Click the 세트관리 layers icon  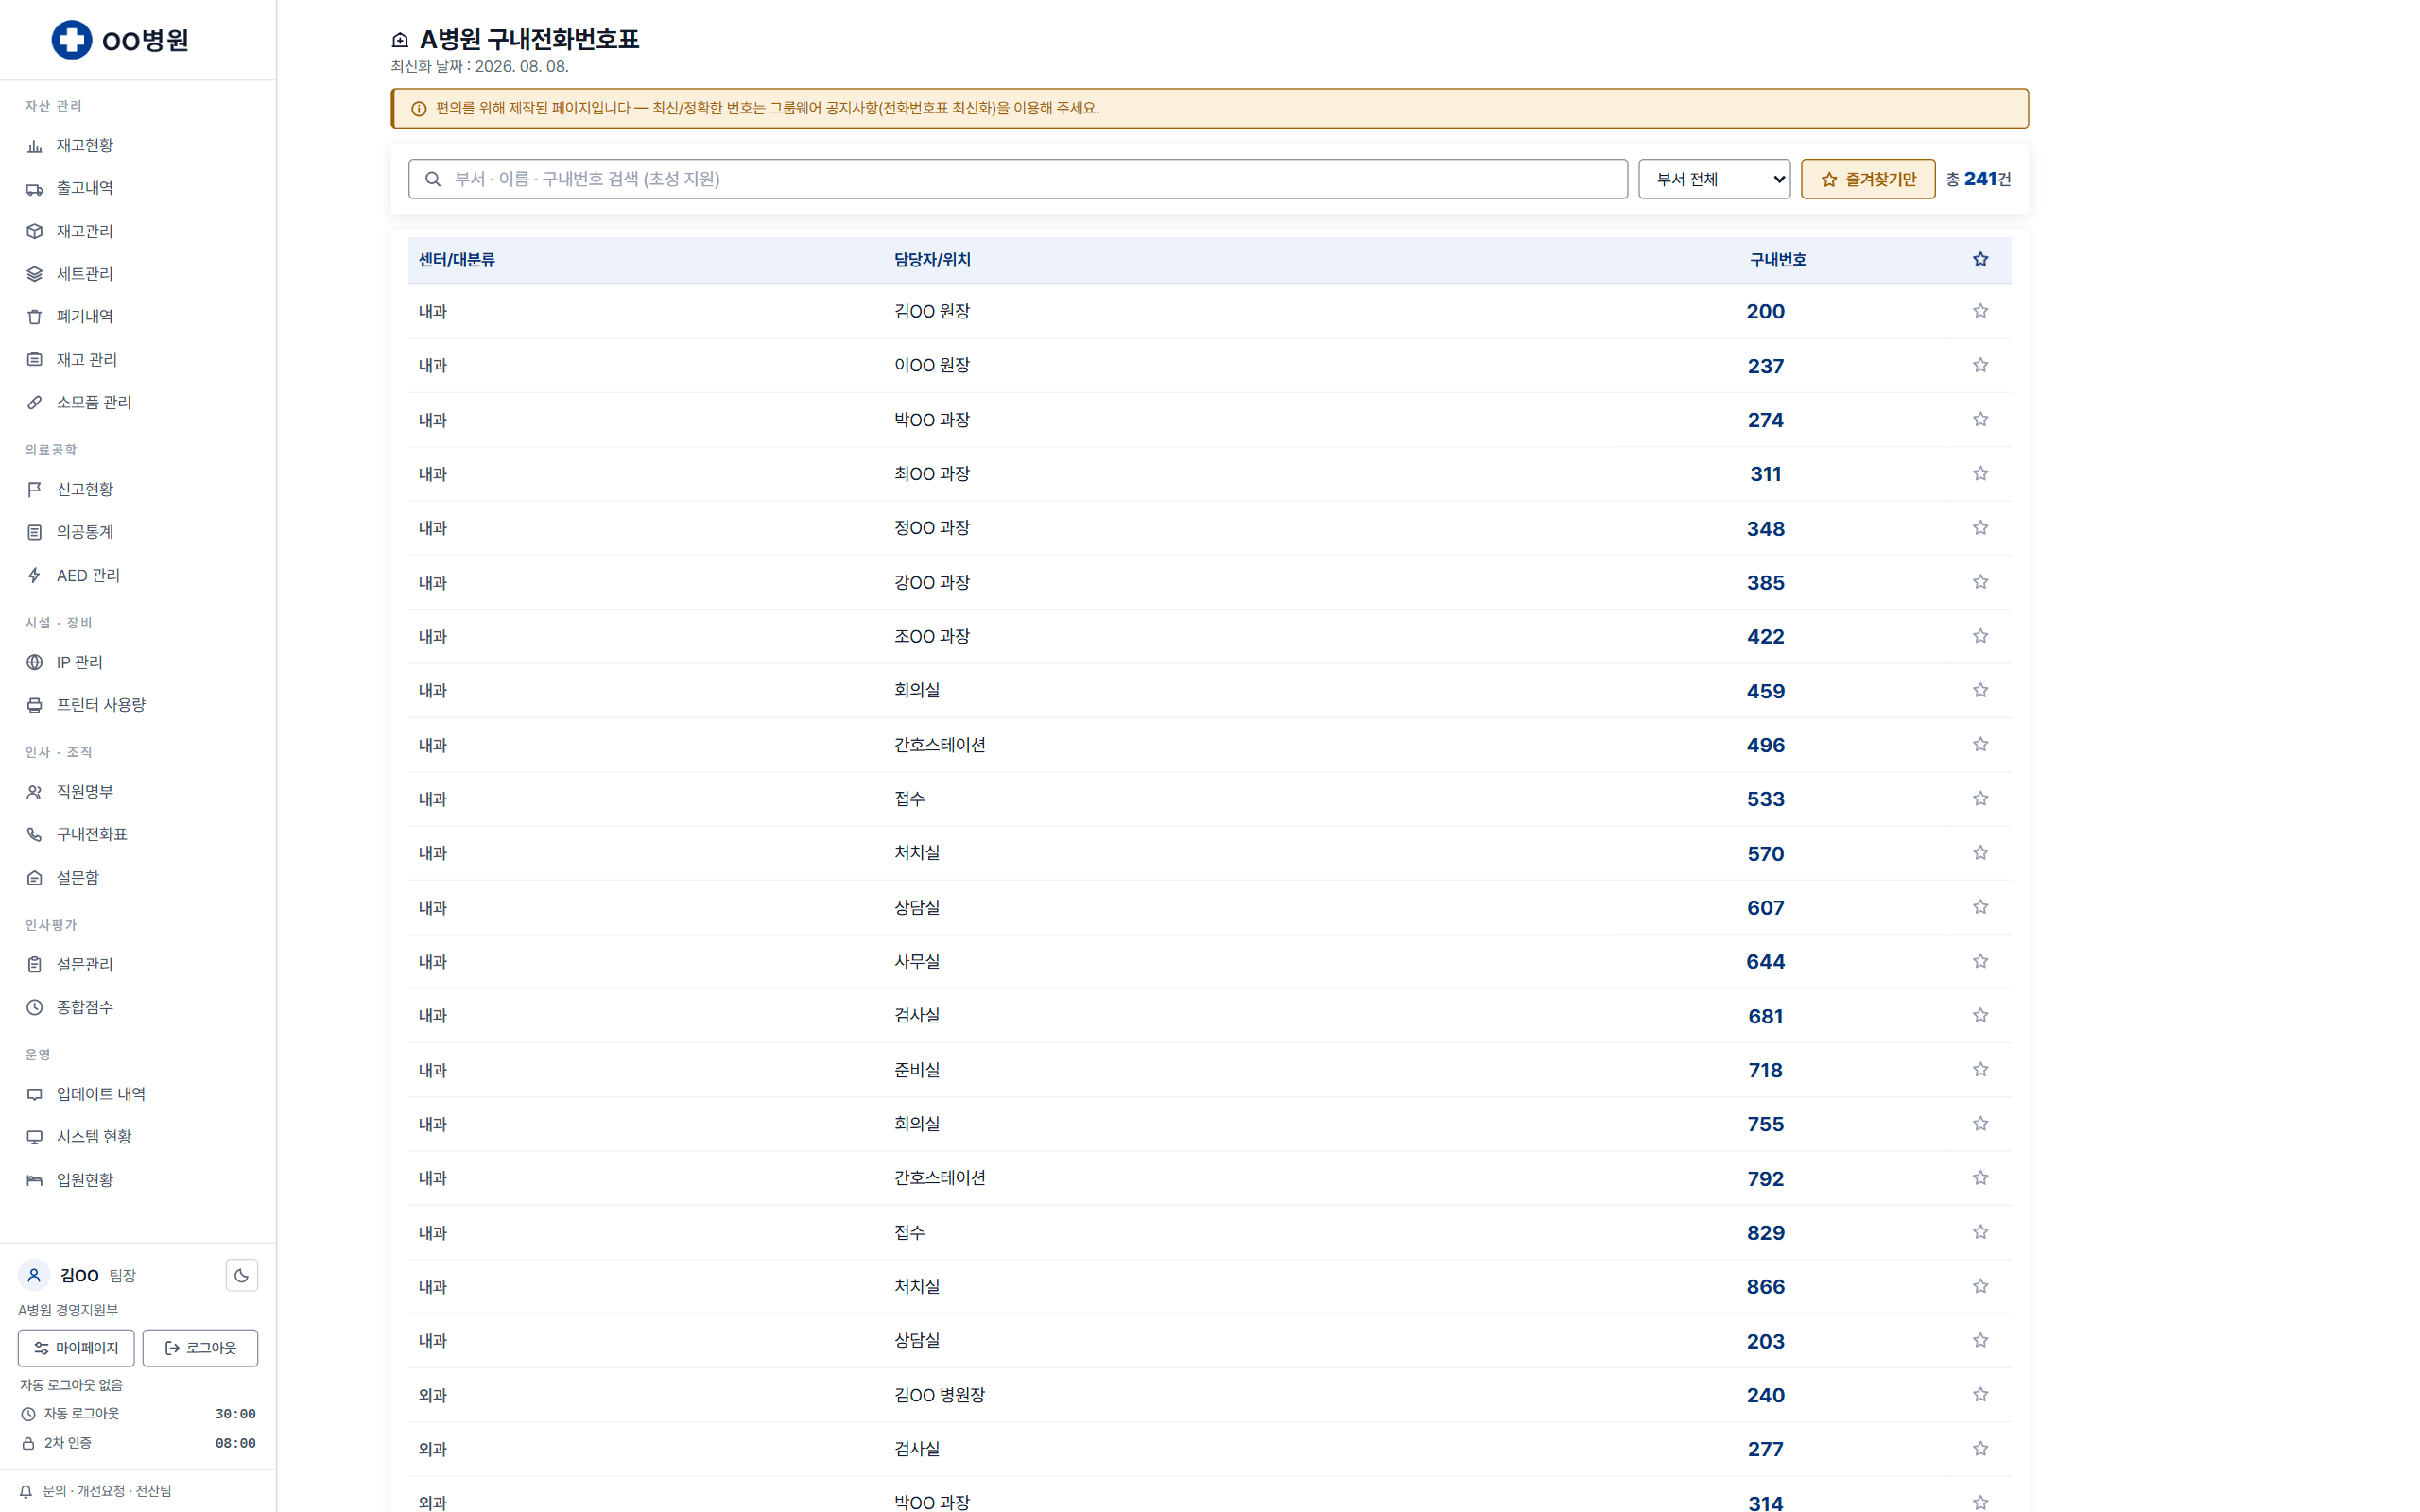click(x=34, y=274)
